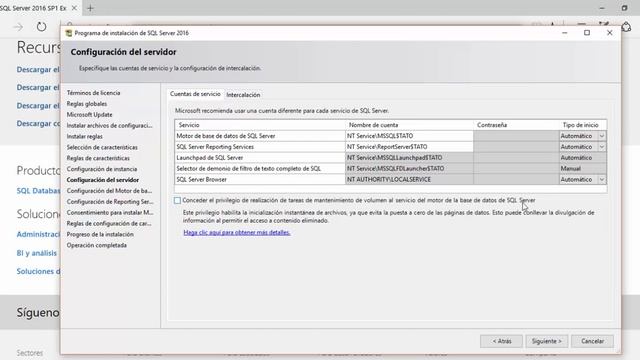The image size is (640, 360).
Task: Select Configuración de instancia step
Action: 102,169
